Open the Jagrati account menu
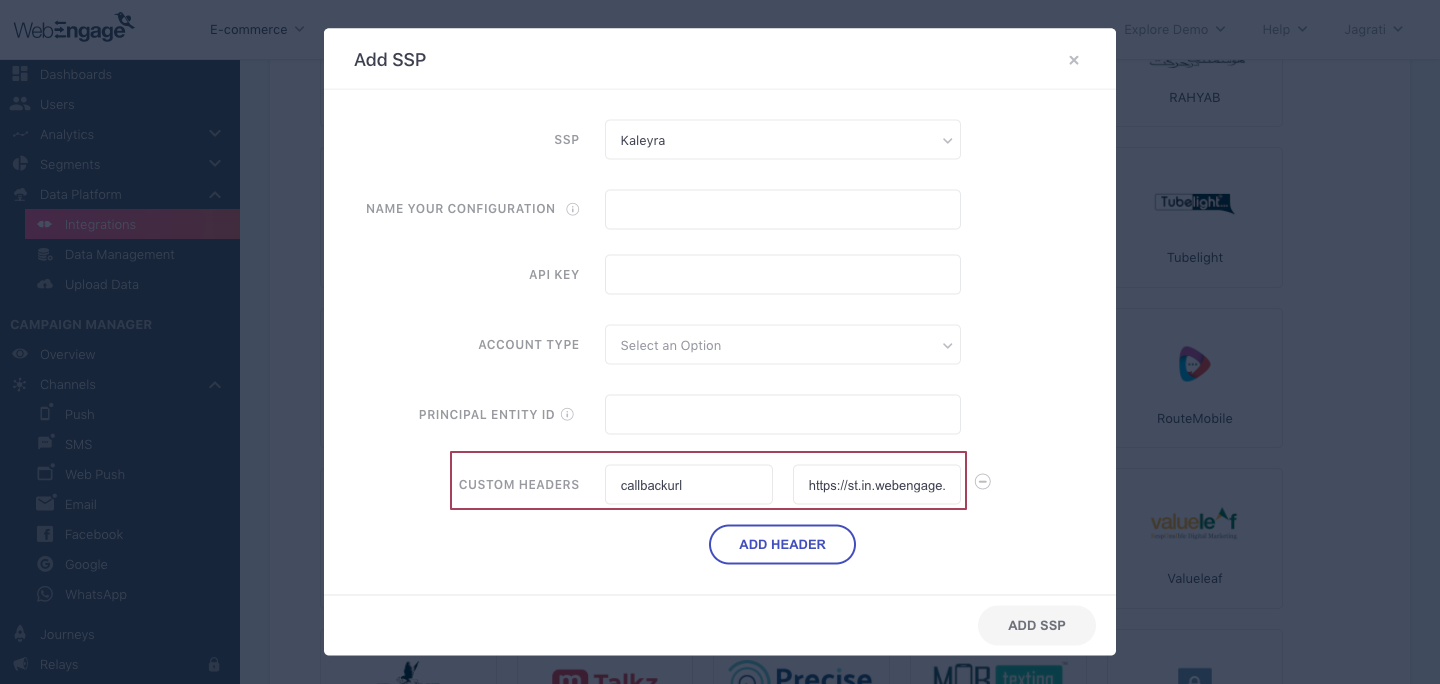1440x684 pixels. click(x=1373, y=30)
